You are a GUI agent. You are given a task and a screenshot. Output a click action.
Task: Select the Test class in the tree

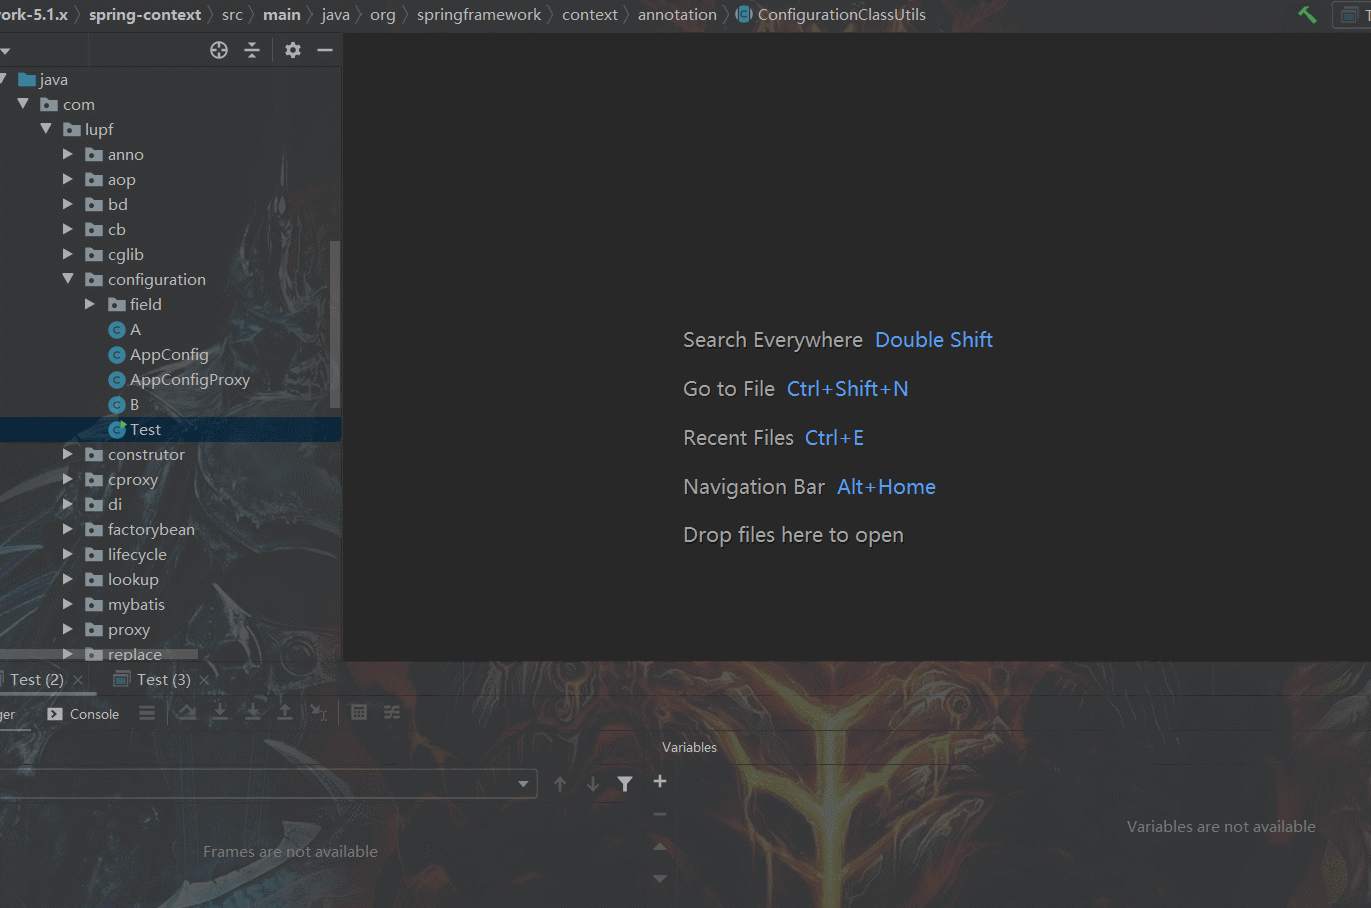[x=145, y=430]
